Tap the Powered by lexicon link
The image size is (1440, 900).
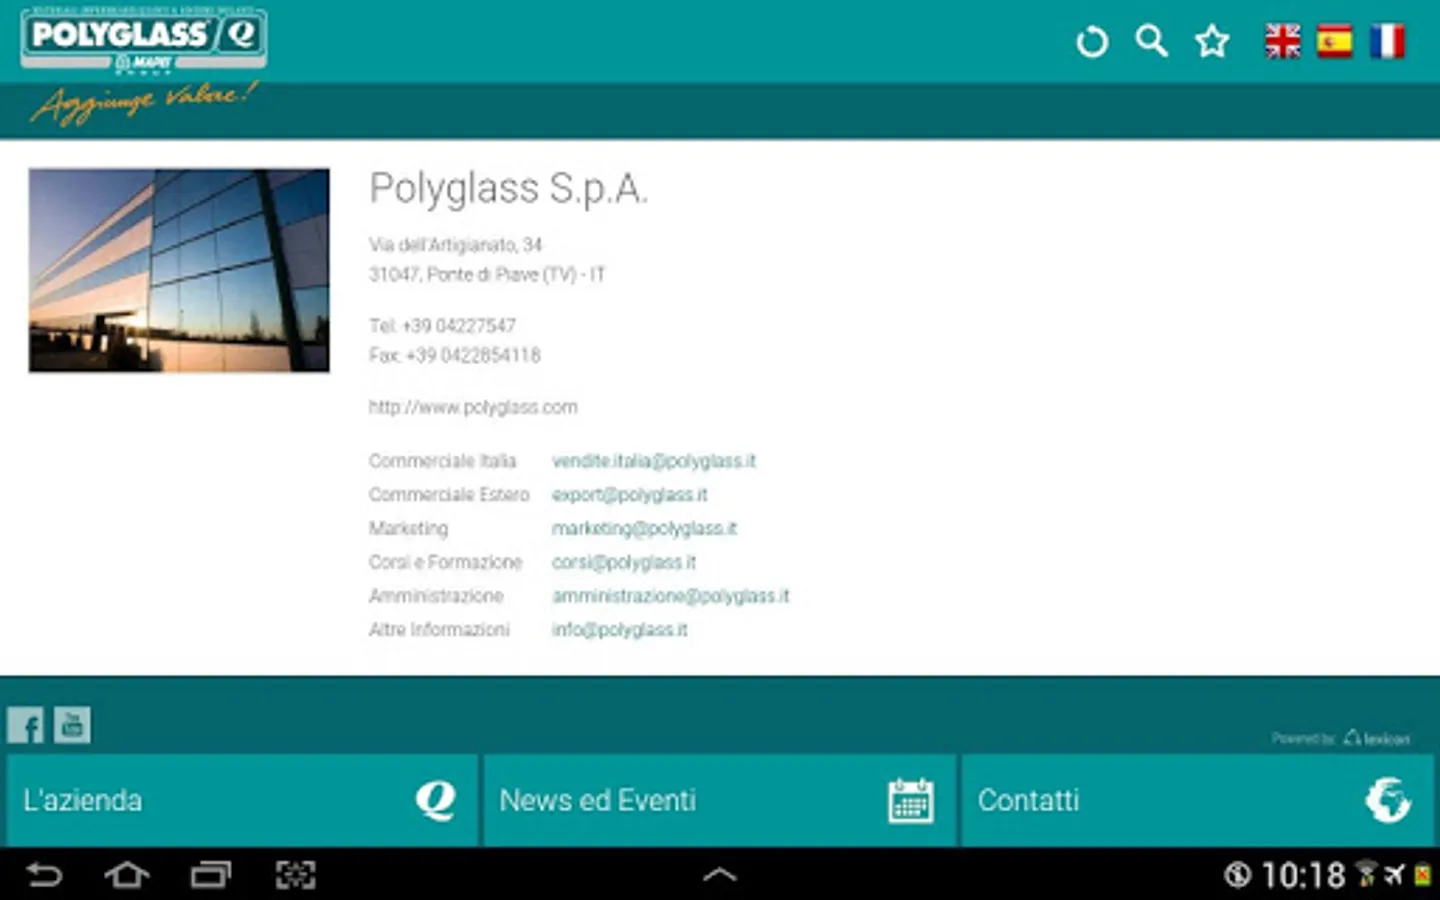coord(1341,738)
